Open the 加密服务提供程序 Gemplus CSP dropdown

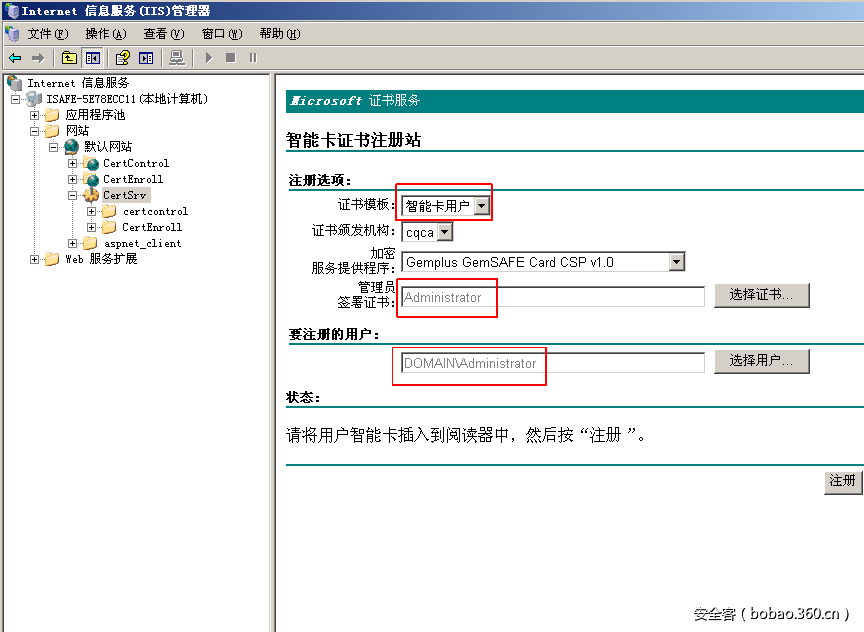678,261
